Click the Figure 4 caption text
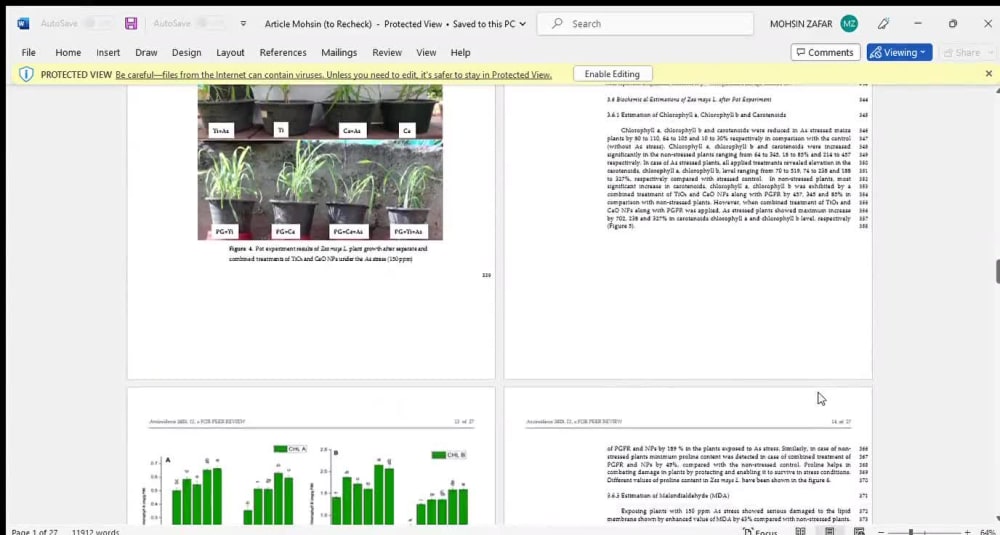The height and width of the screenshot is (535, 1000). [x=328, y=254]
